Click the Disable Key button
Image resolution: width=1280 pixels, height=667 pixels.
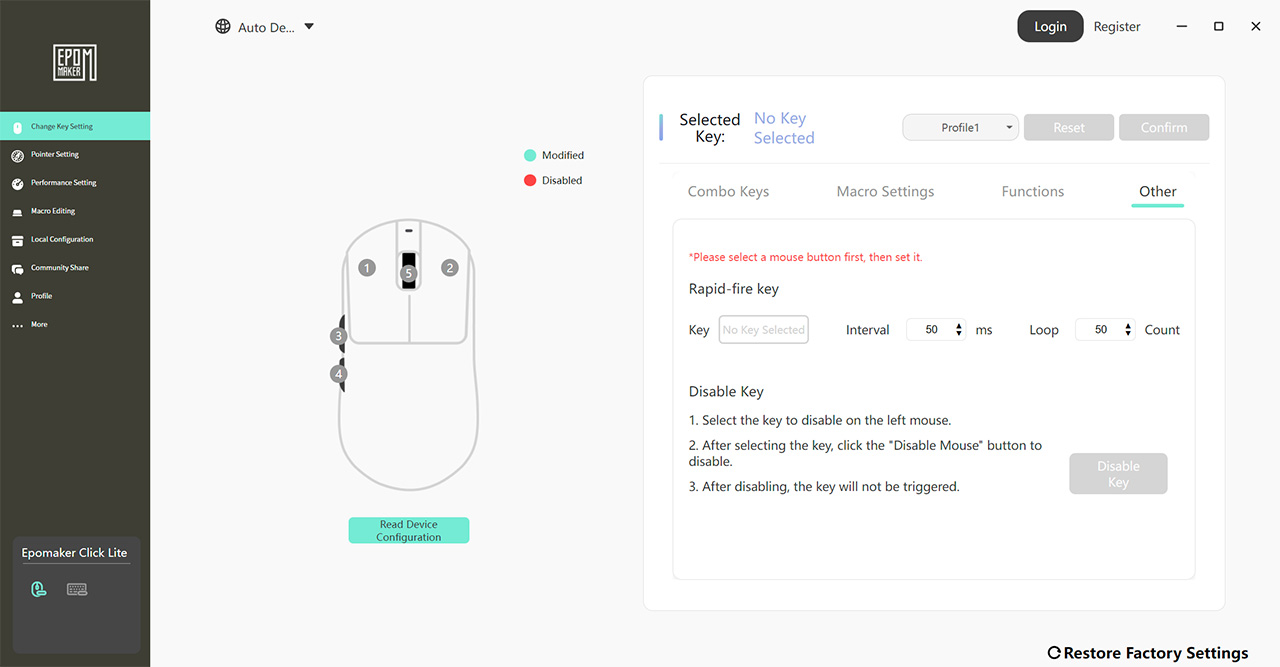[x=1118, y=474]
